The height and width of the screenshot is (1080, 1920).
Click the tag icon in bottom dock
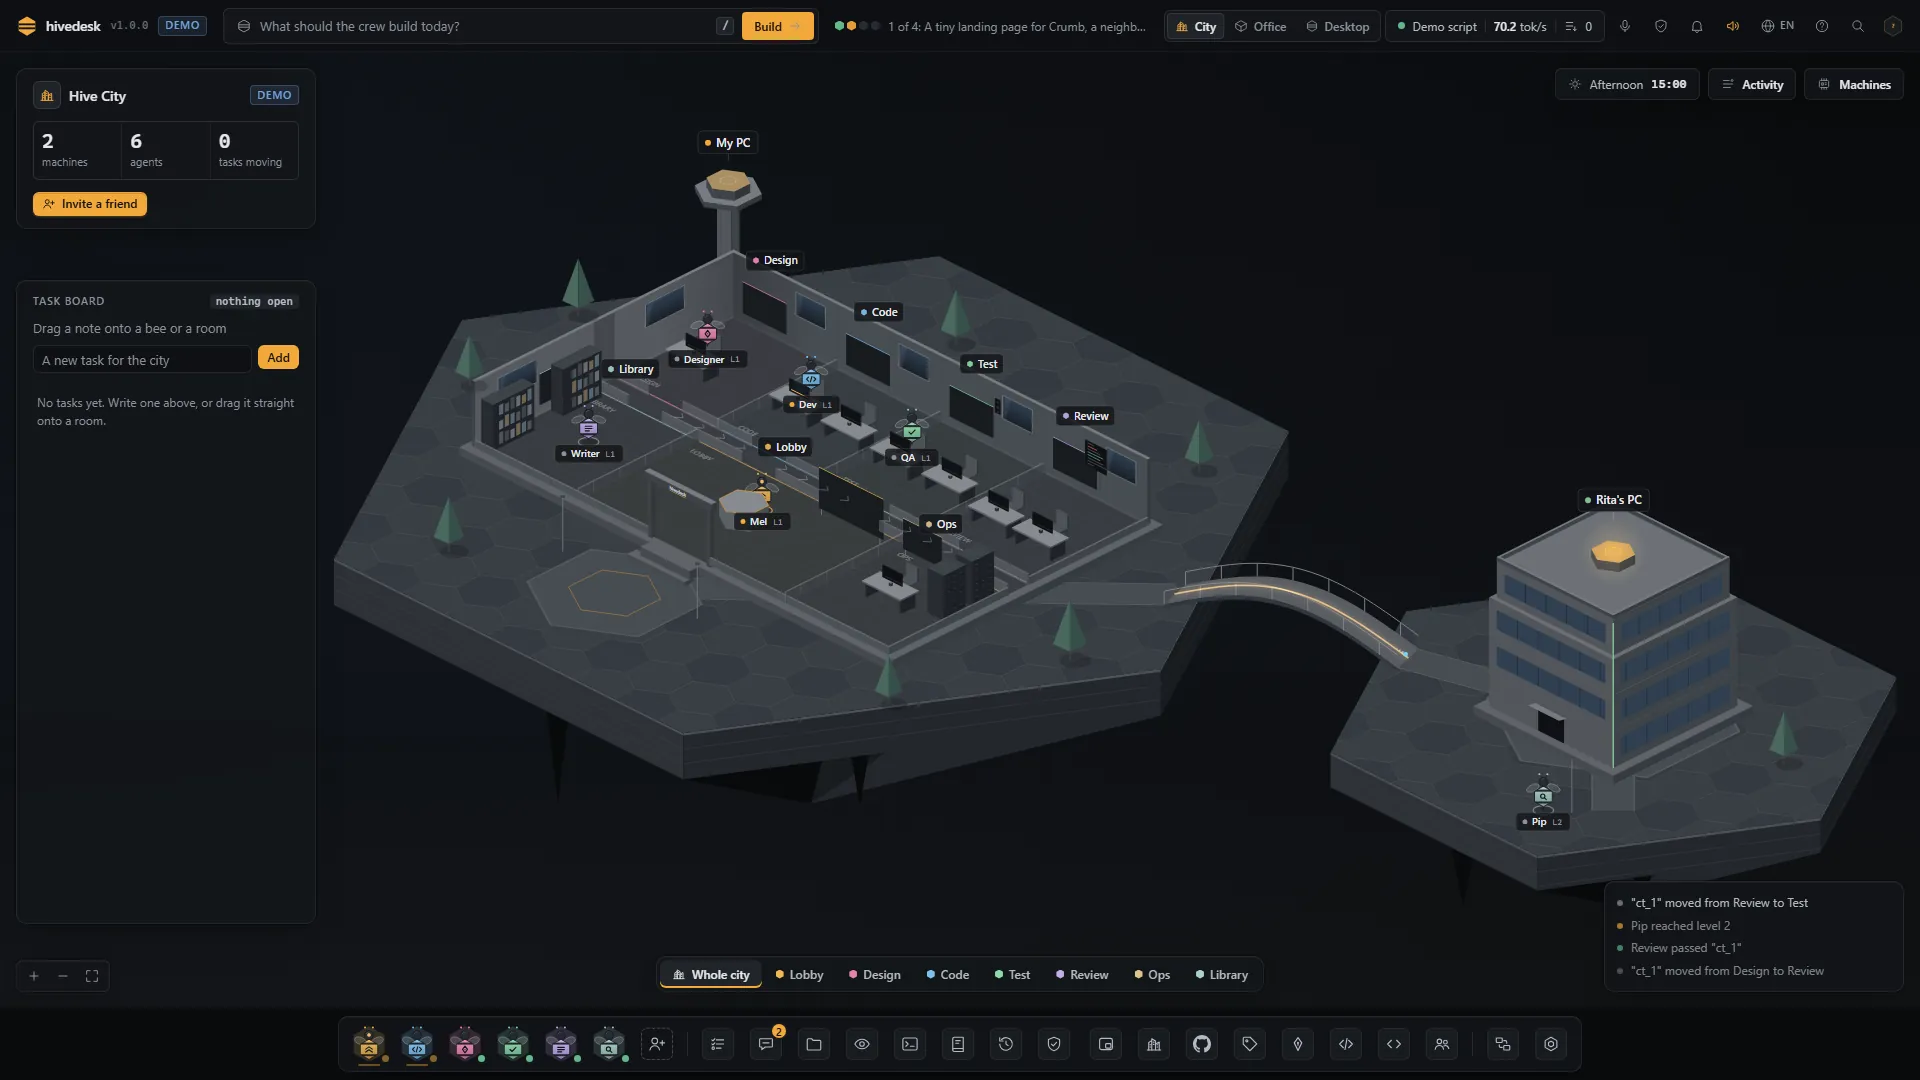(x=1250, y=1044)
